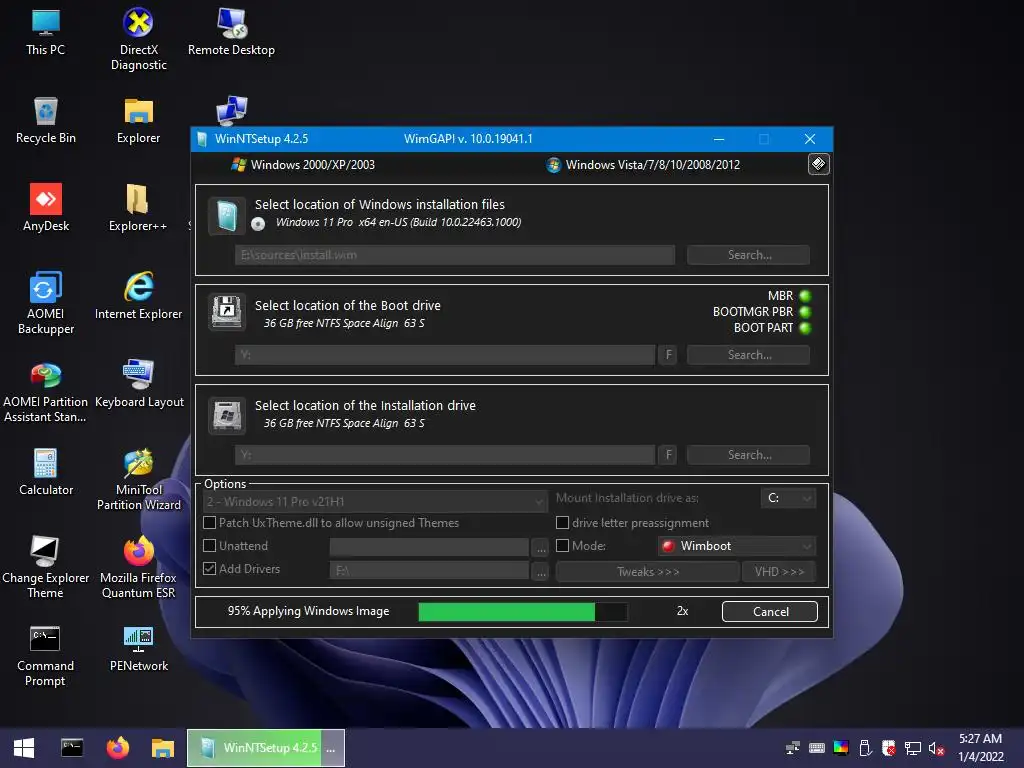1024x768 pixels.
Task: Toggle the Mode checkbox
Action: click(562, 545)
